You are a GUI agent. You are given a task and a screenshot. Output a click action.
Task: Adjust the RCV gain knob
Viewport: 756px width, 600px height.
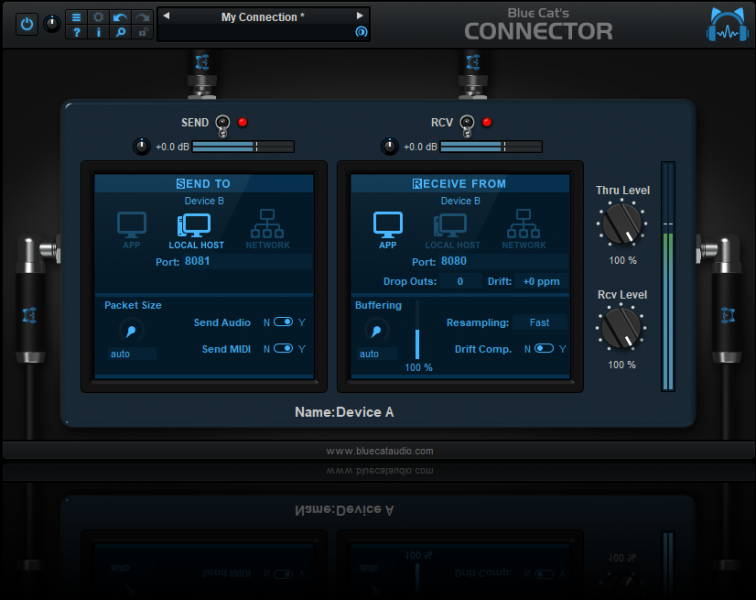390,146
